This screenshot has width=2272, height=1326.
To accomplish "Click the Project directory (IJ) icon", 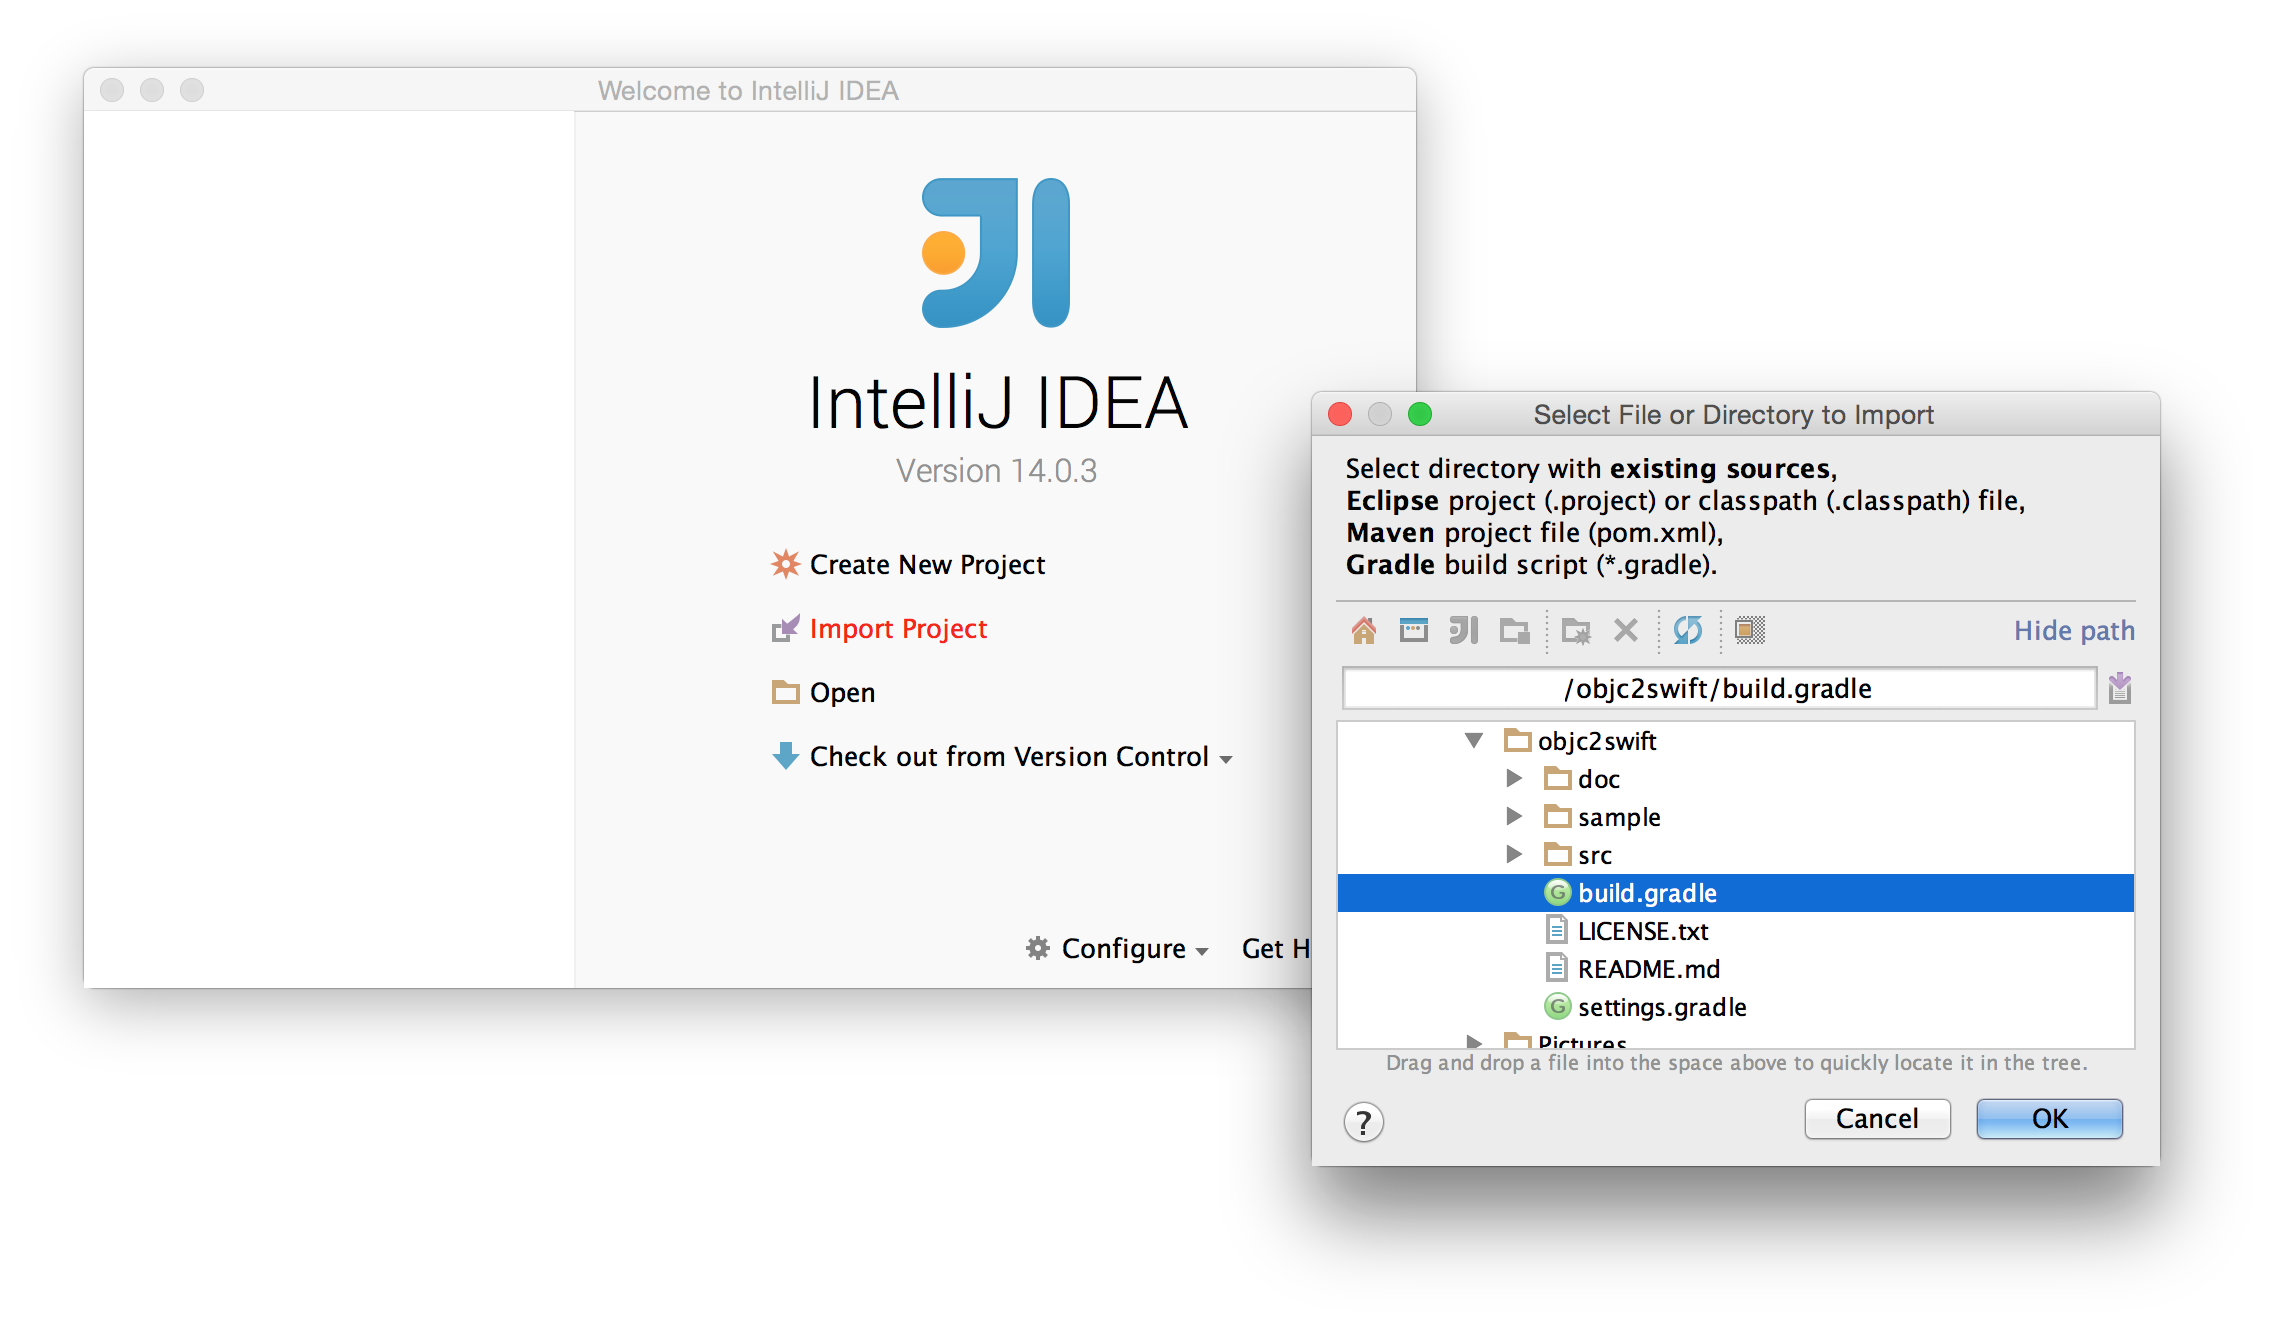I will coord(1463,630).
